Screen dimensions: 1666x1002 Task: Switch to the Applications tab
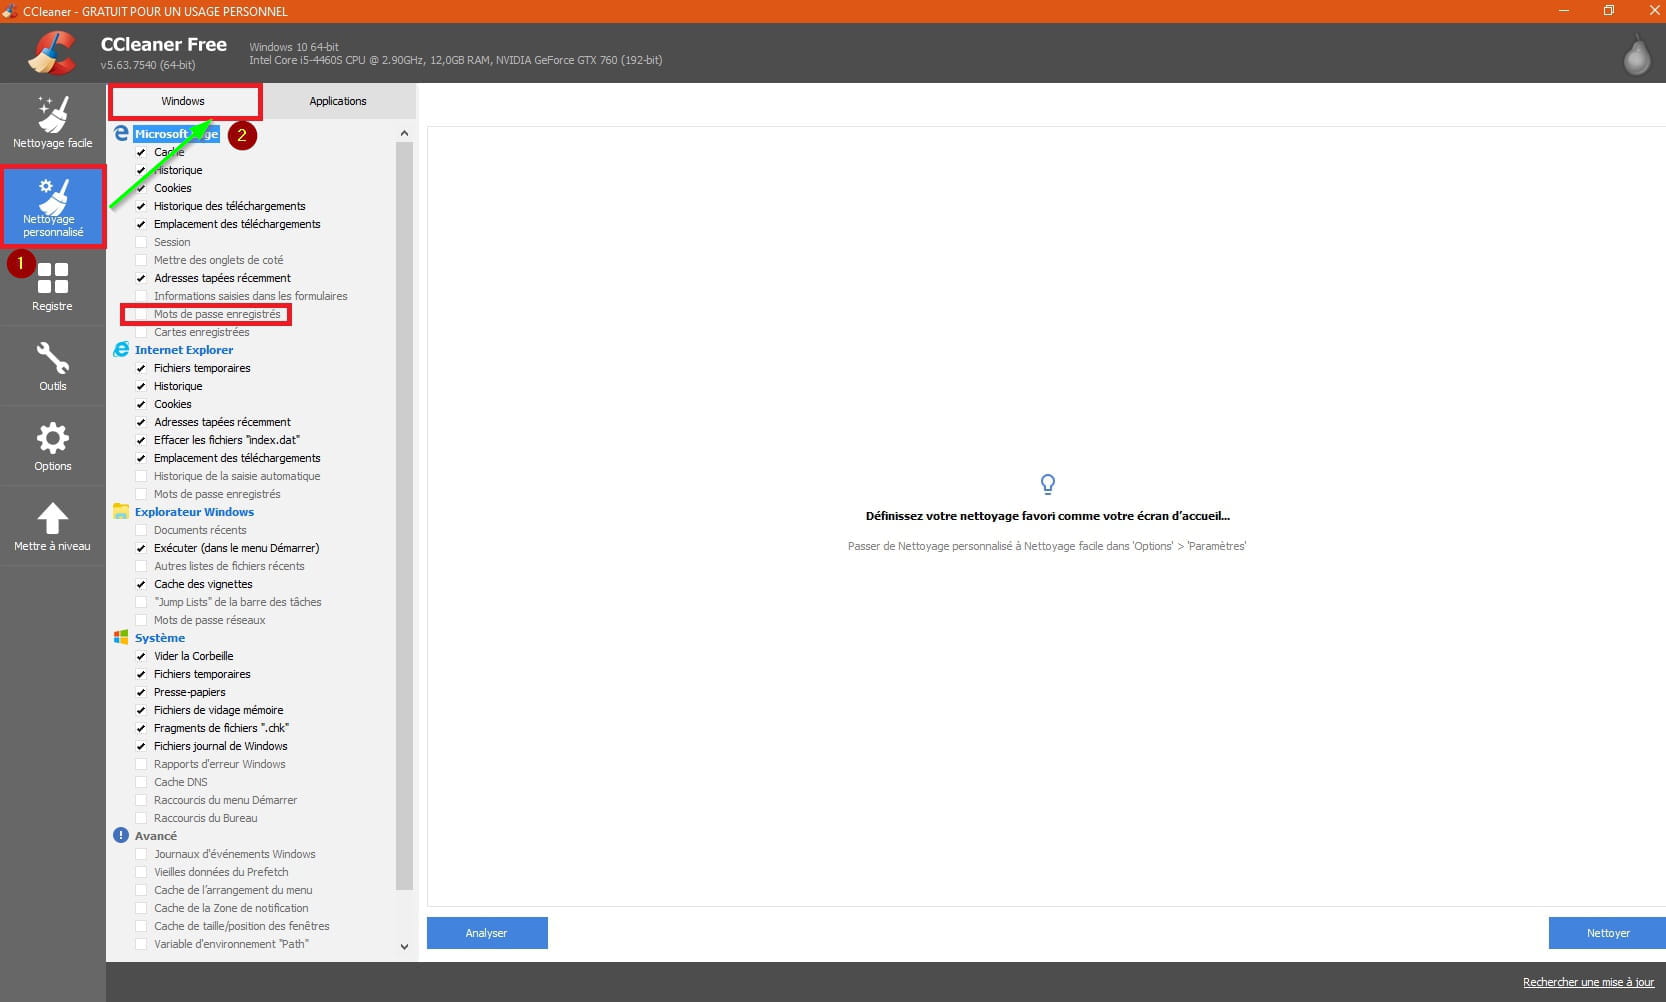(338, 101)
